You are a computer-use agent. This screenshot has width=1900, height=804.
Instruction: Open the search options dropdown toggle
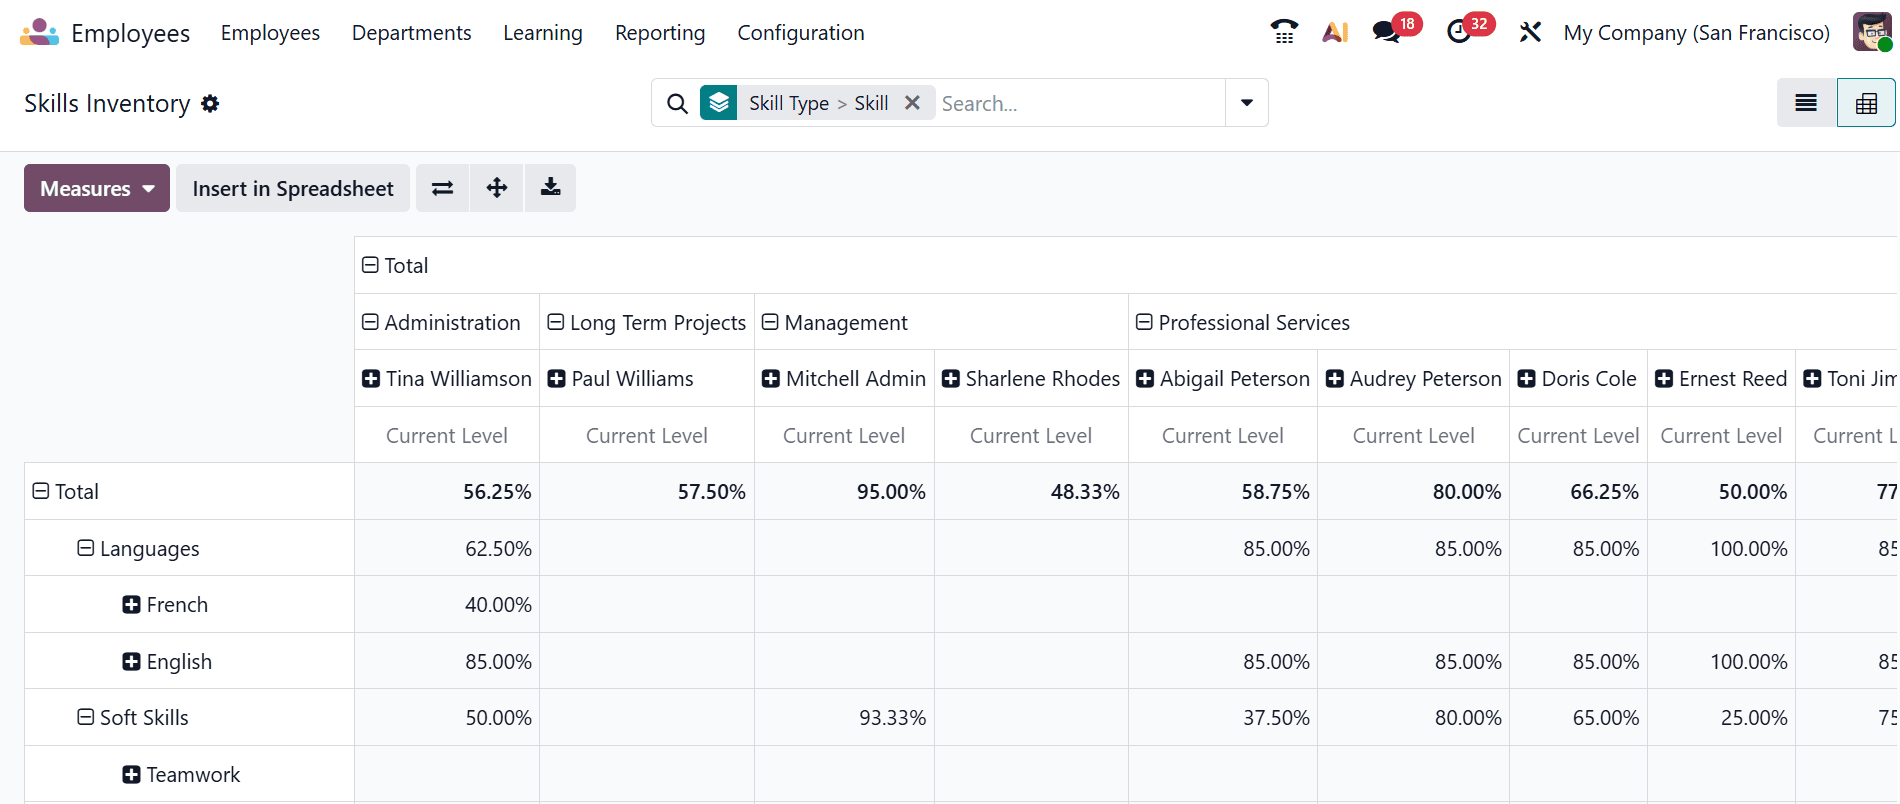tap(1247, 103)
